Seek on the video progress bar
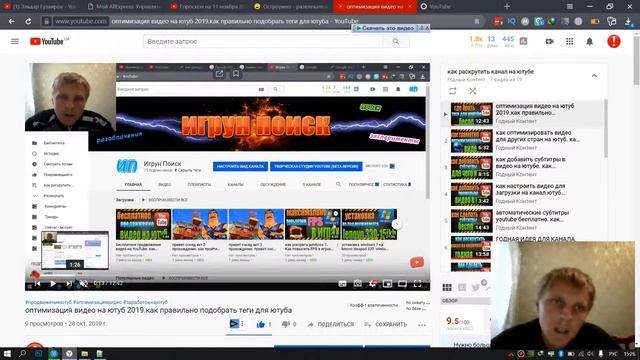Image resolution: width=640 pixels, height=360 pixels. tap(227, 275)
